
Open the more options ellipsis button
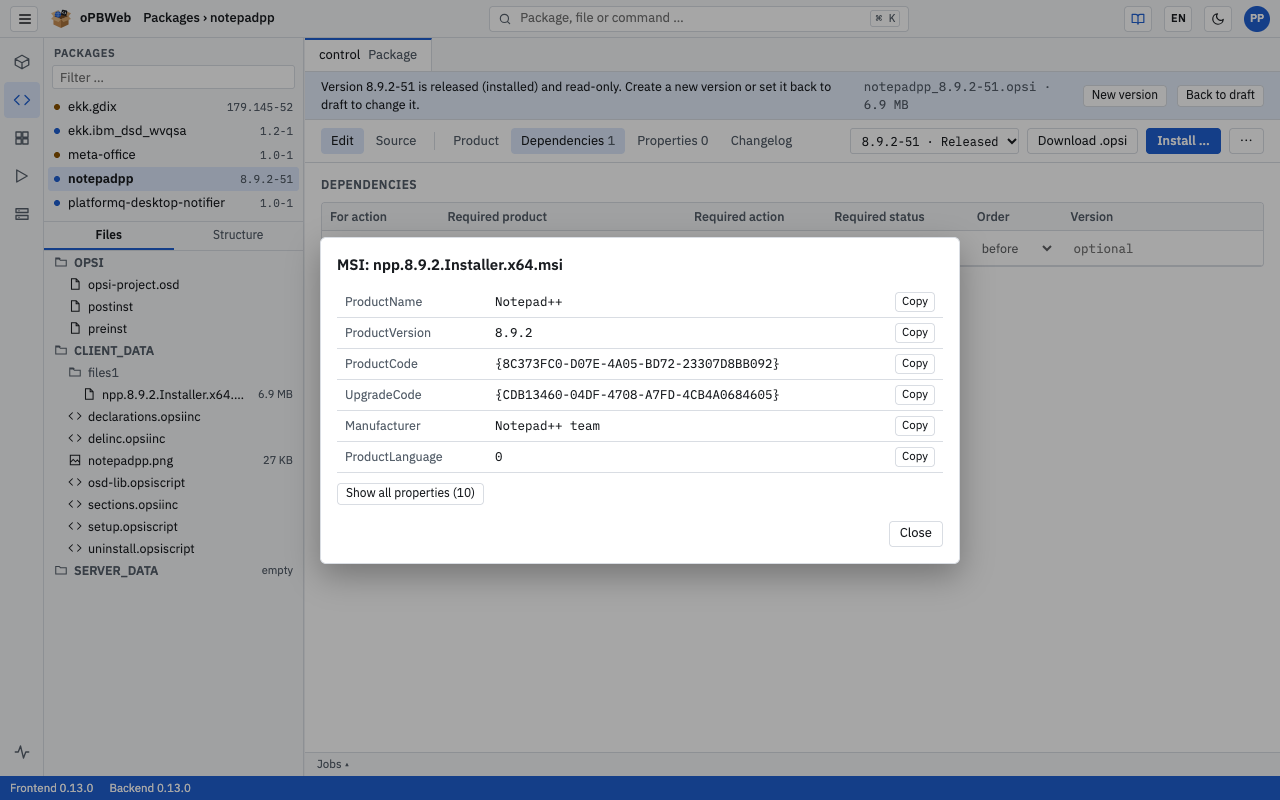click(1246, 141)
